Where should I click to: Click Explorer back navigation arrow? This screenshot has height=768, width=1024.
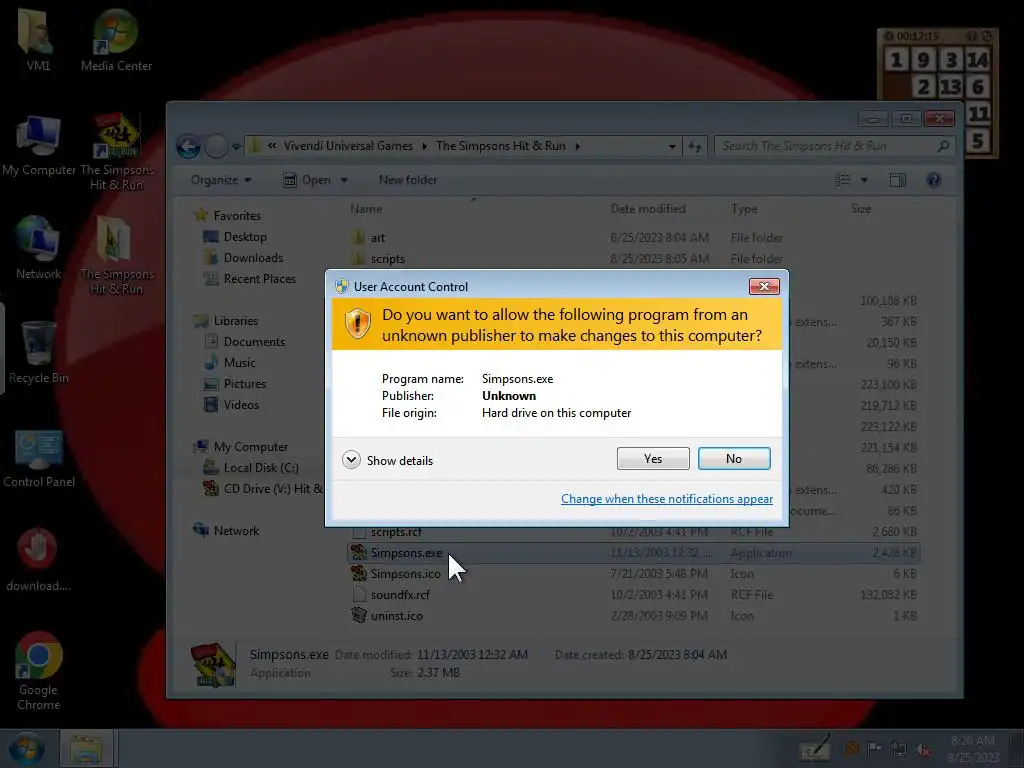pyautogui.click(x=189, y=146)
